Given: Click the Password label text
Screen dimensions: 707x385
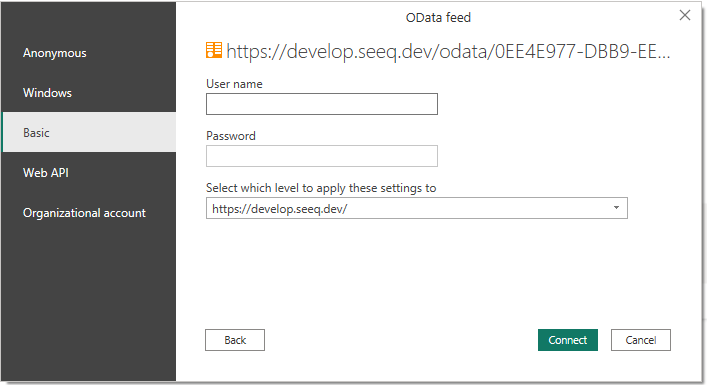Looking at the screenshot, I should [230, 136].
